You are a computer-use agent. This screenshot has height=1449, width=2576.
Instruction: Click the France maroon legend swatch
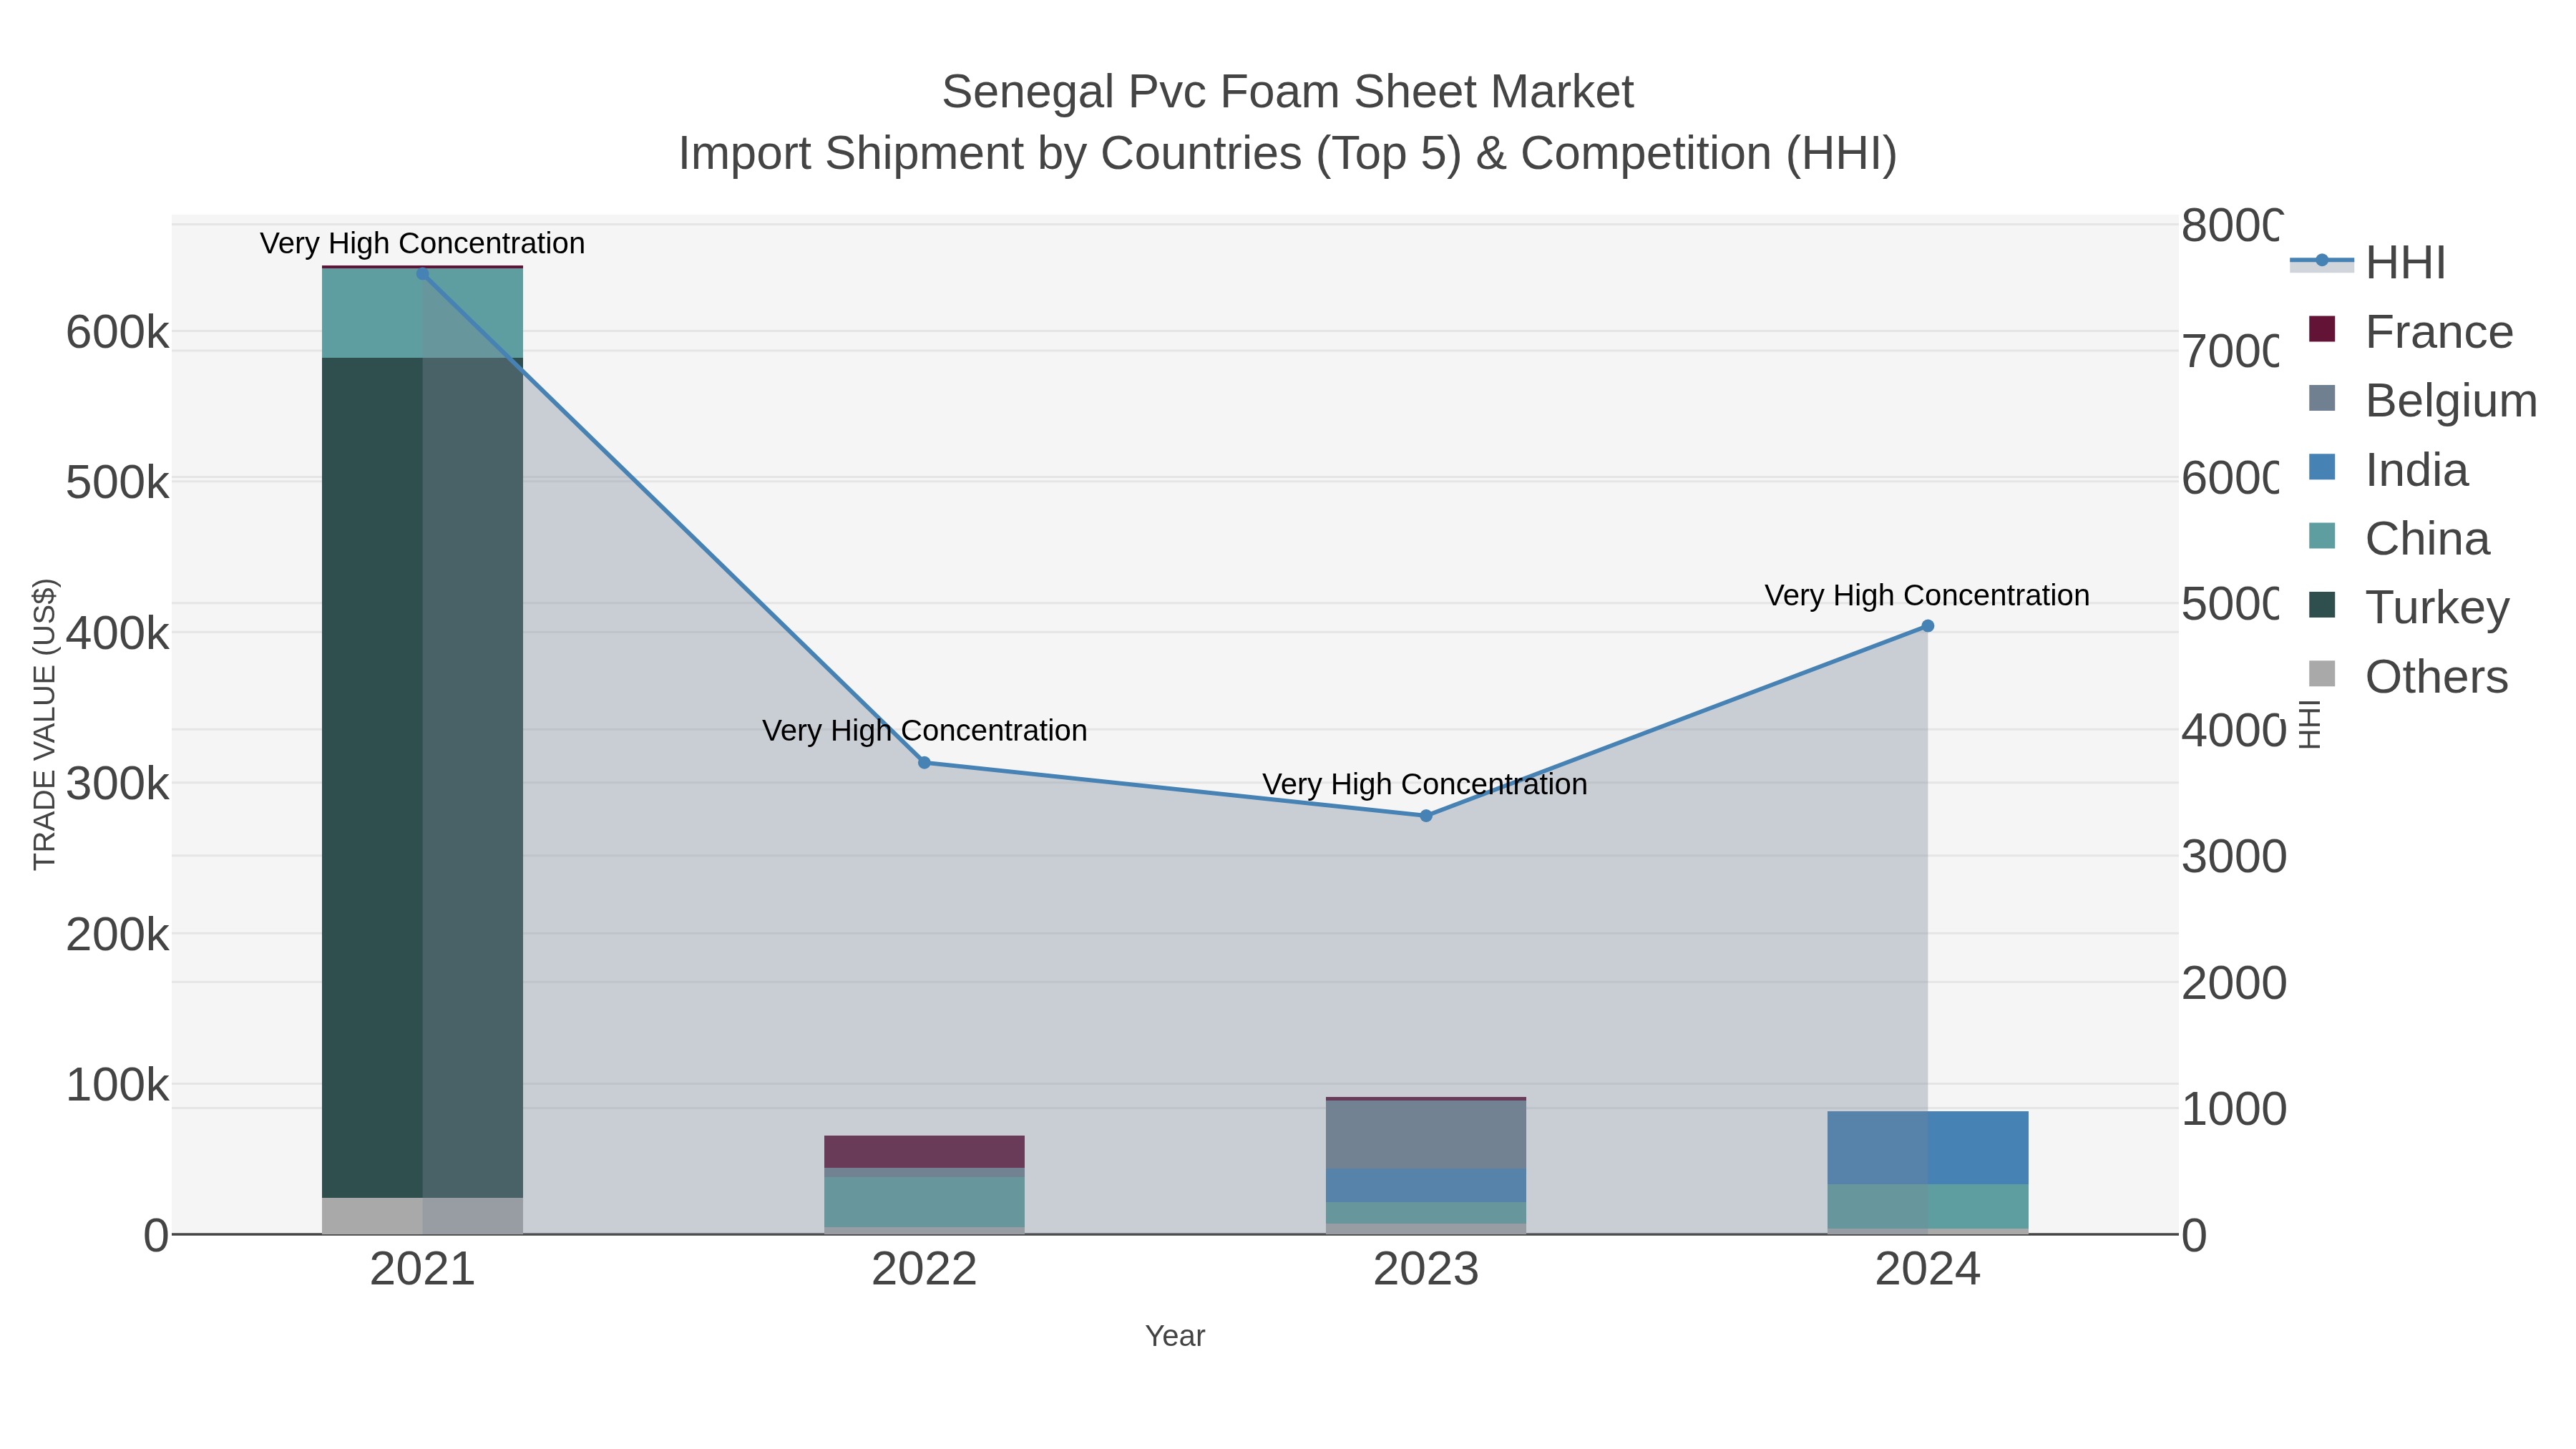pyautogui.click(x=2322, y=329)
